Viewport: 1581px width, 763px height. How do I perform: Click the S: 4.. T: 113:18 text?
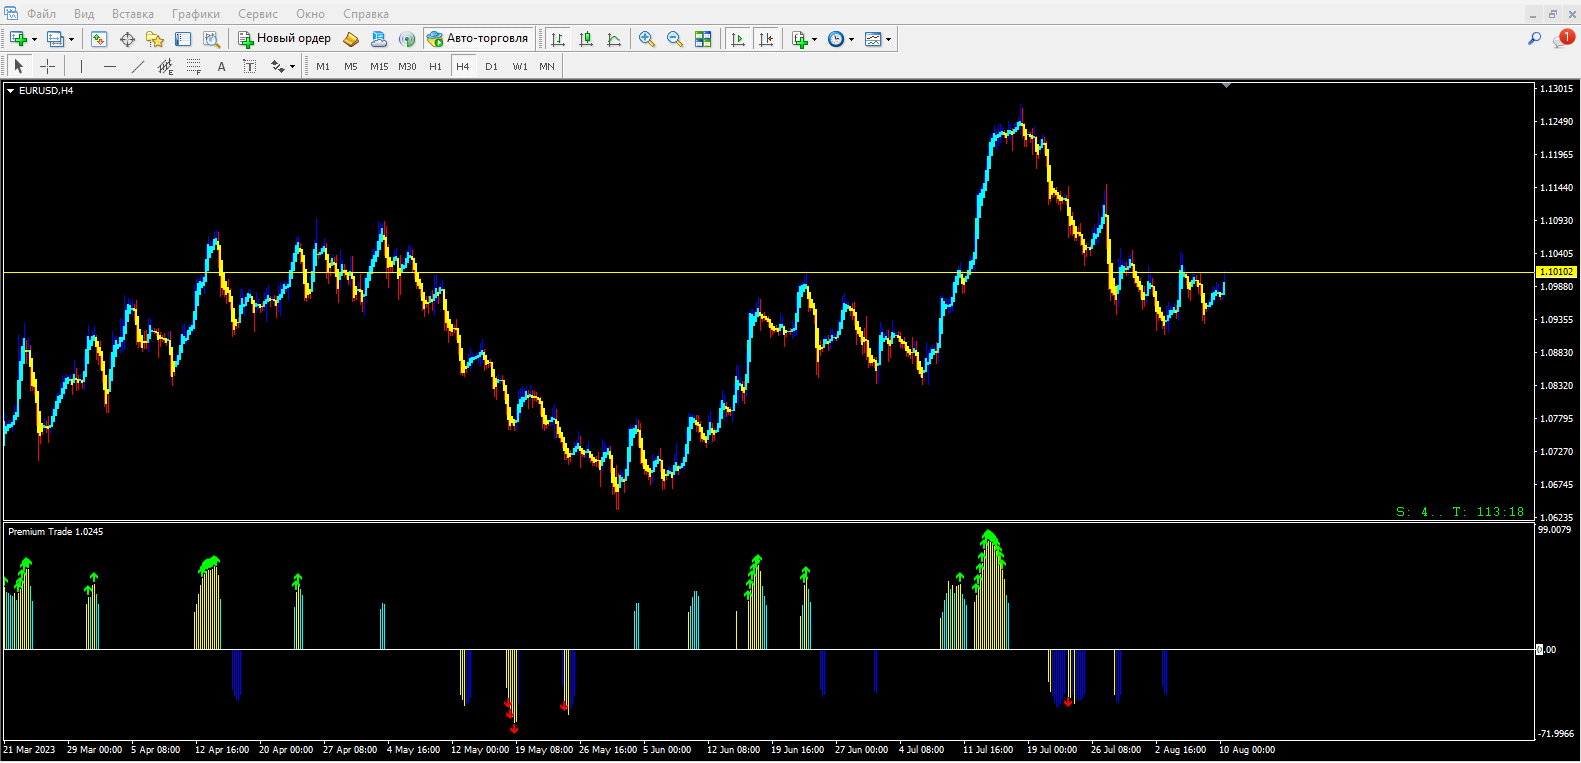tap(1460, 512)
